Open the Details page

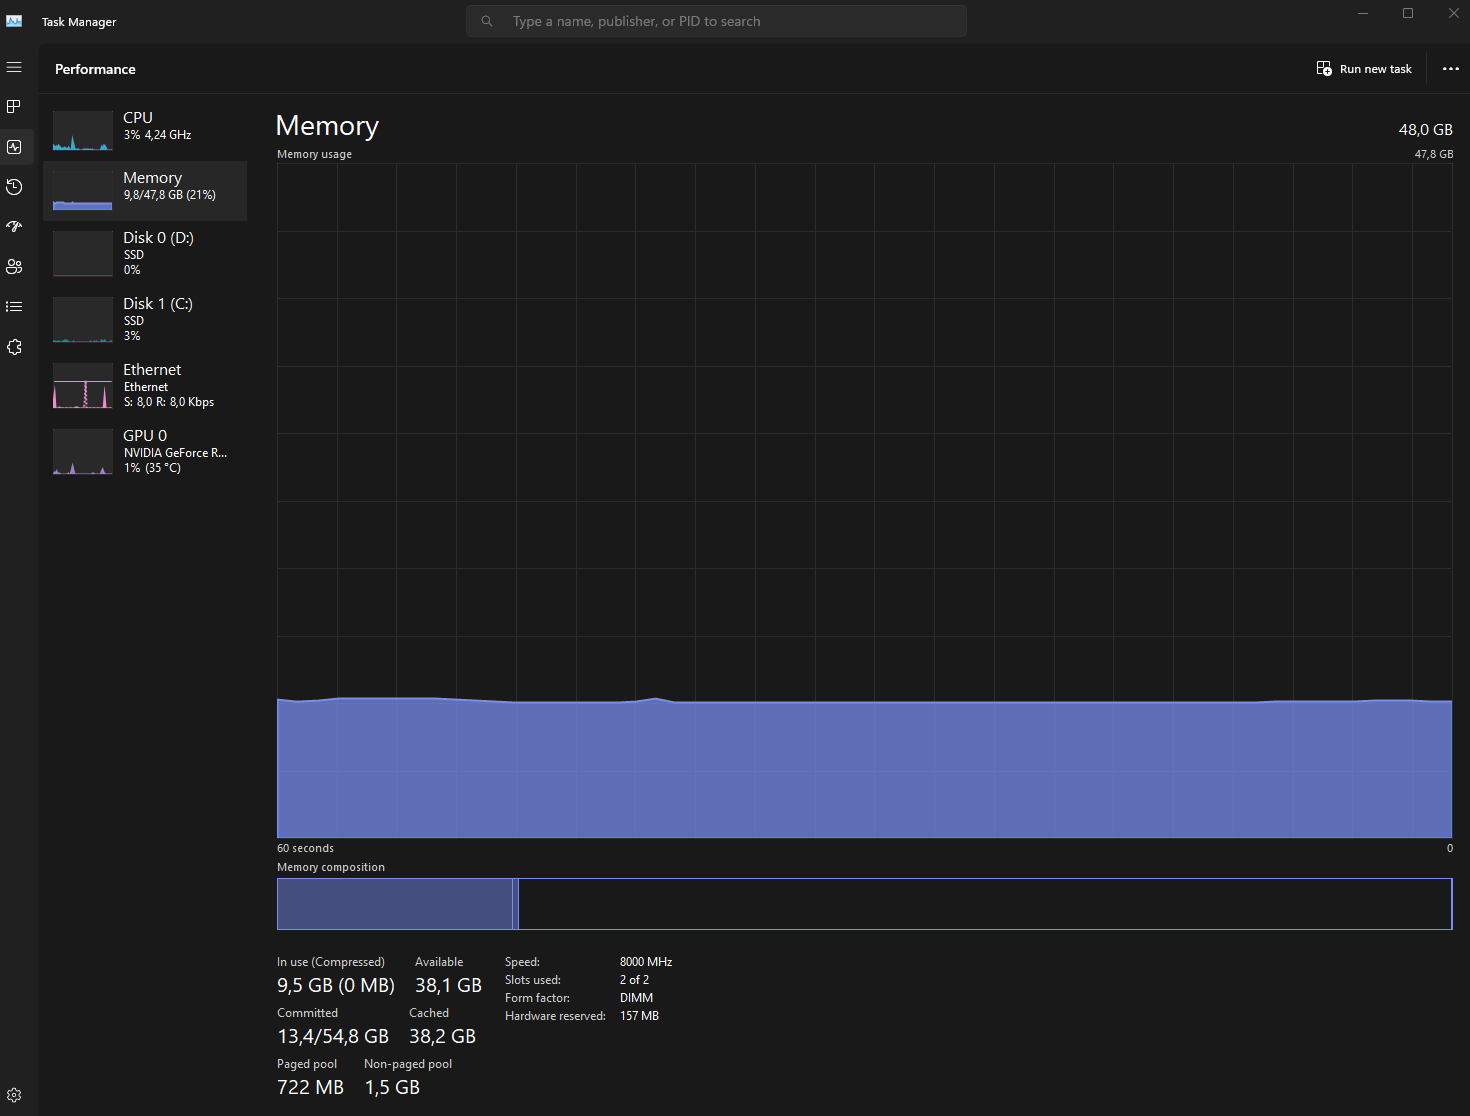(x=14, y=307)
